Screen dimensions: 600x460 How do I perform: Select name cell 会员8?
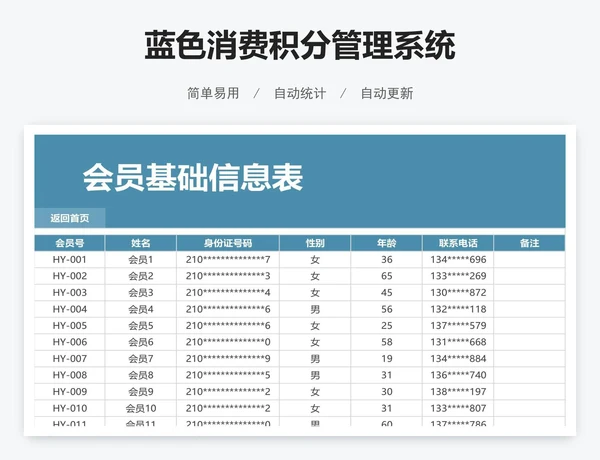click(141, 375)
